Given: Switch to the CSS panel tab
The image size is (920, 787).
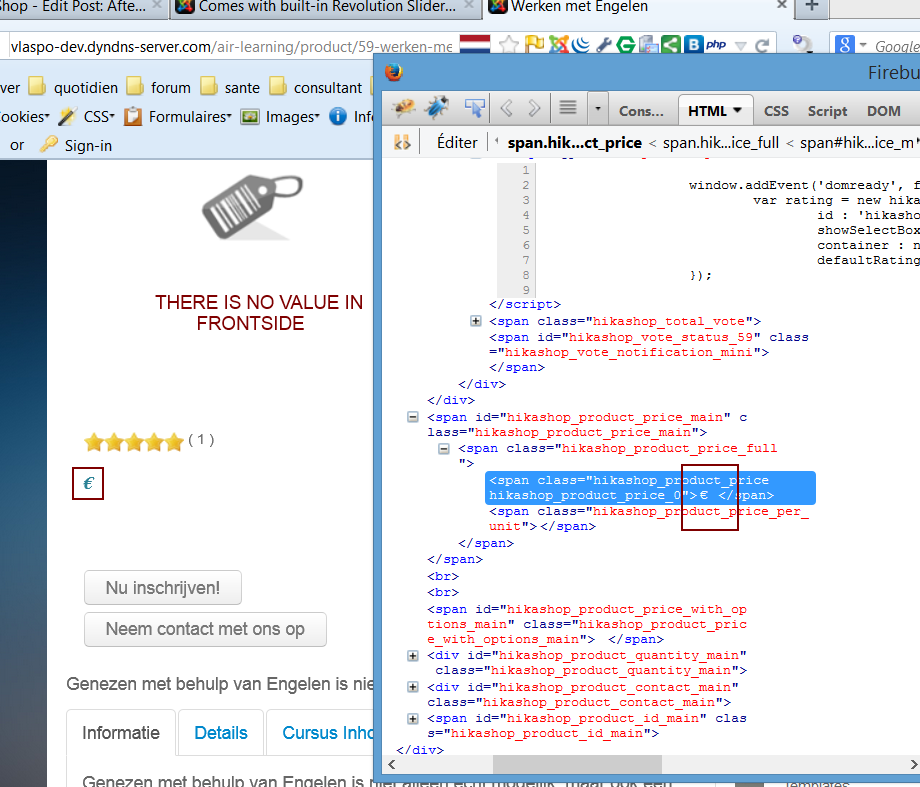Looking at the screenshot, I should point(776,111).
